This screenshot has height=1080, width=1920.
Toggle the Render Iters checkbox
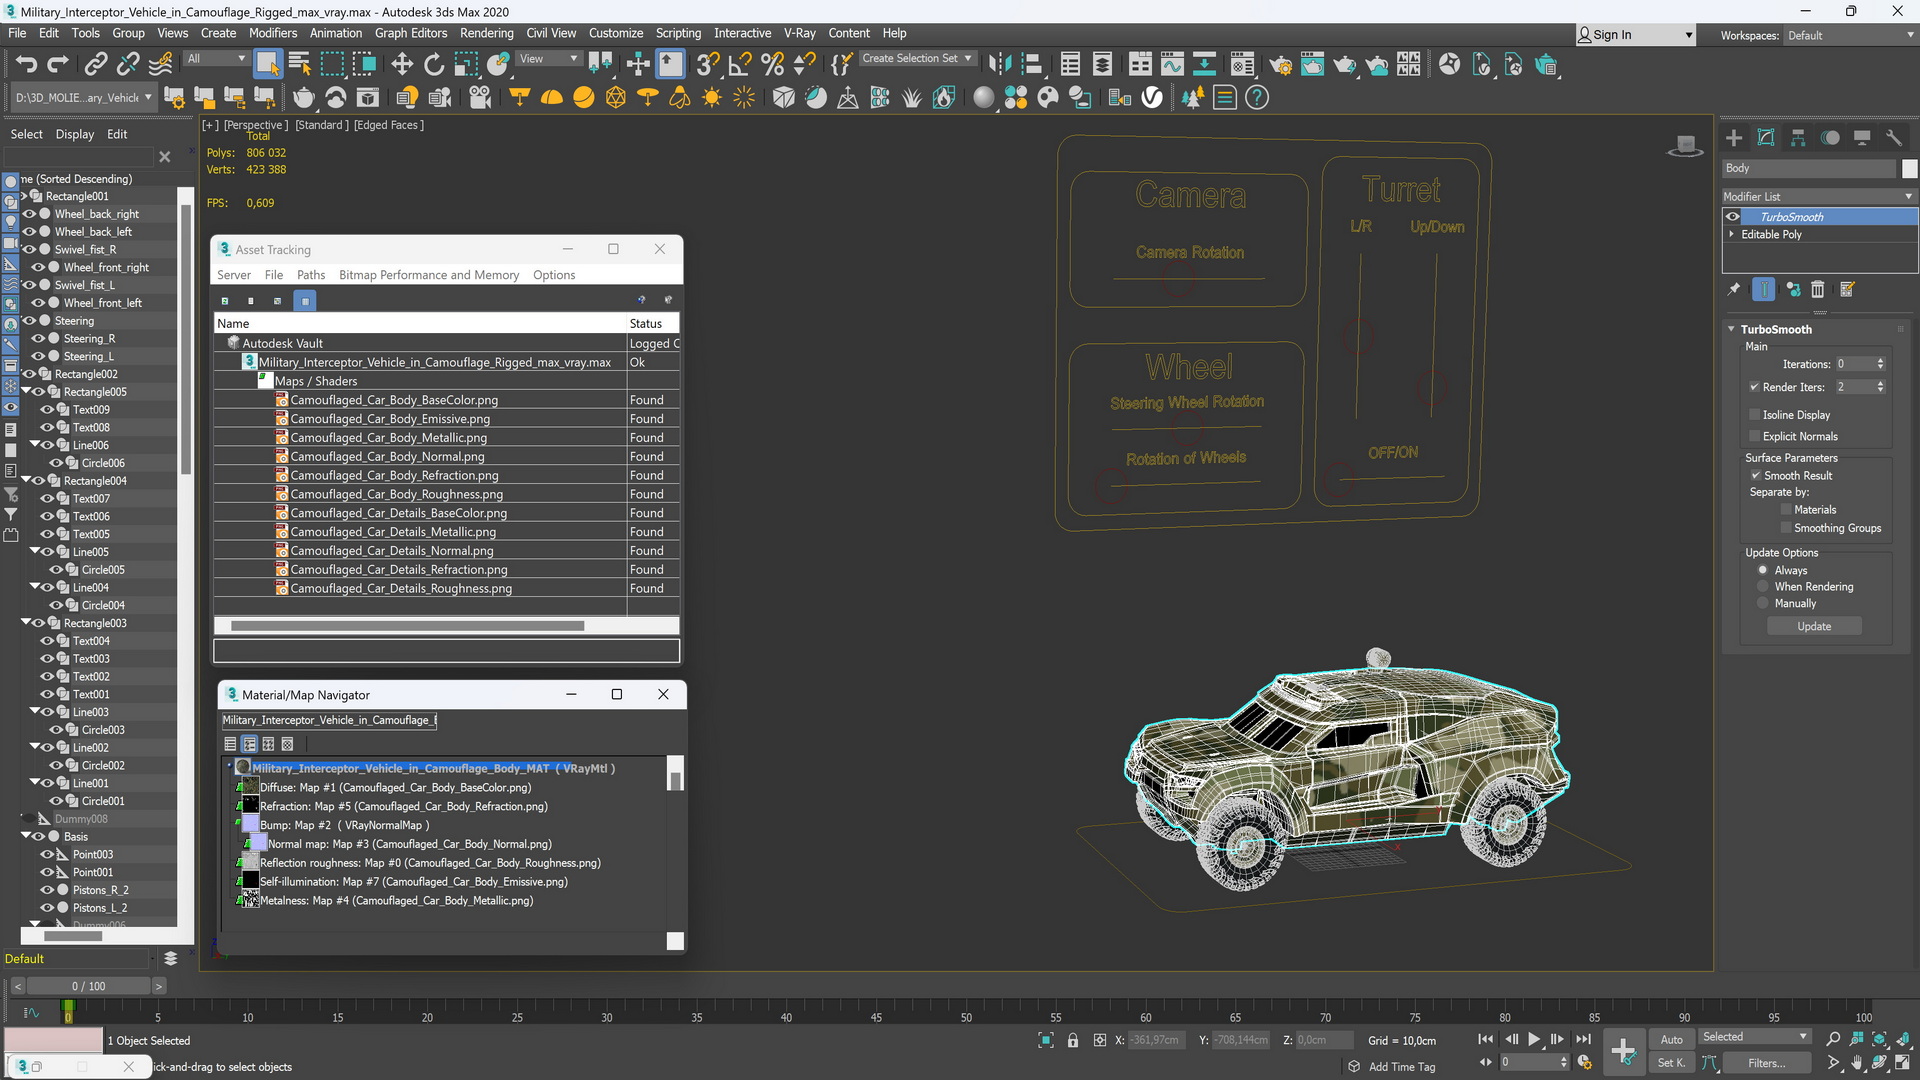pyautogui.click(x=1755, y=387)
